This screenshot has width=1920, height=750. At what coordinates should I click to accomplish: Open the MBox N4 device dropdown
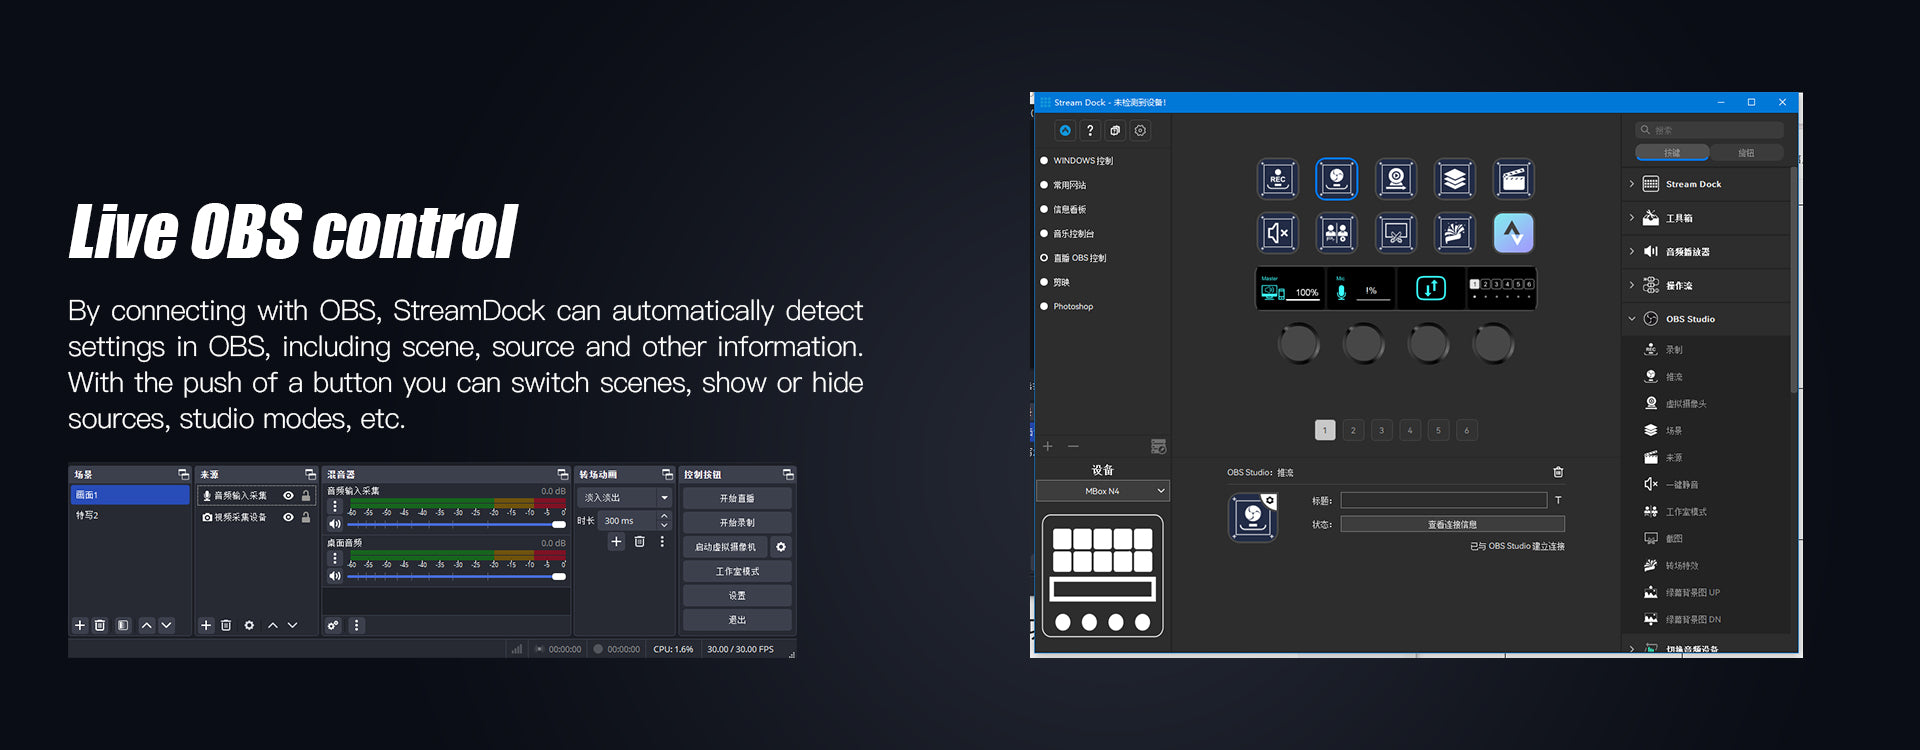[1102, 491]
